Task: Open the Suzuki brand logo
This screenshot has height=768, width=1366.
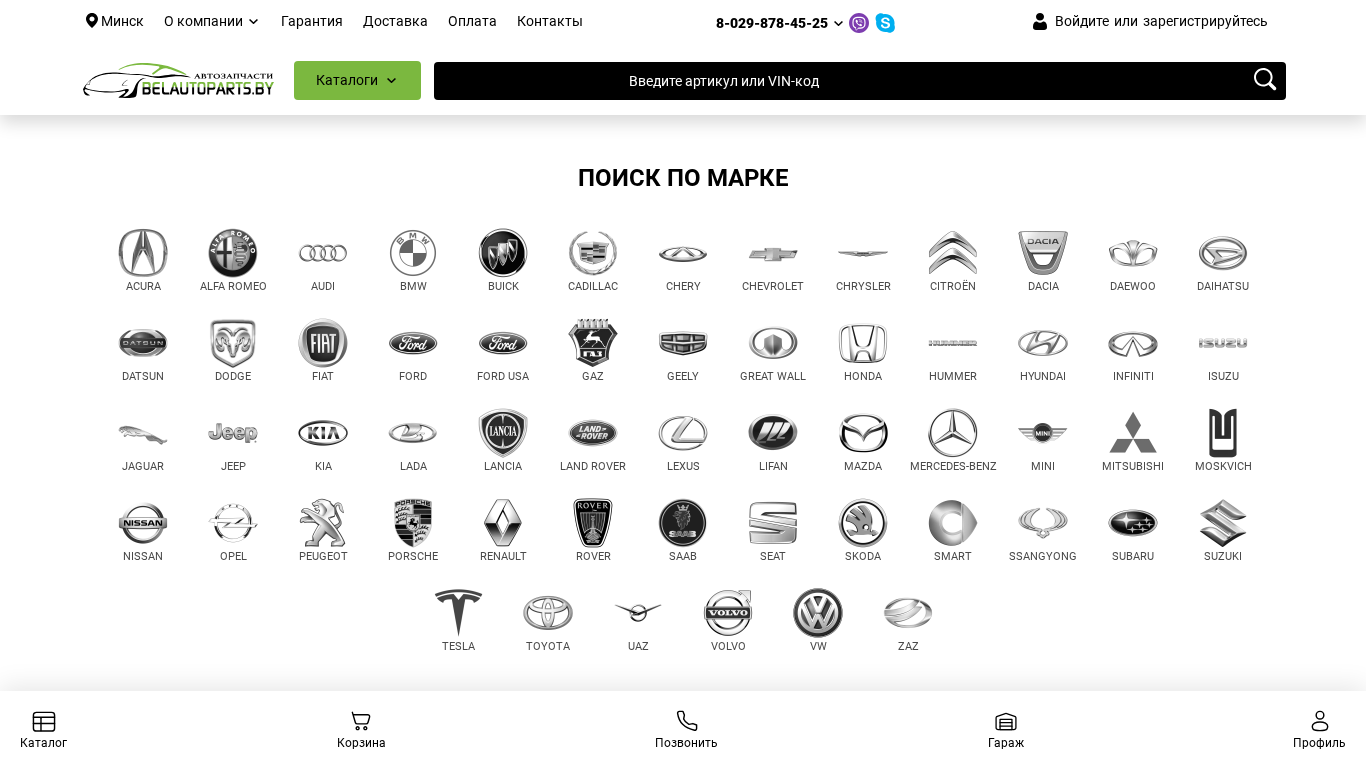Action: tap(1223, 523)
